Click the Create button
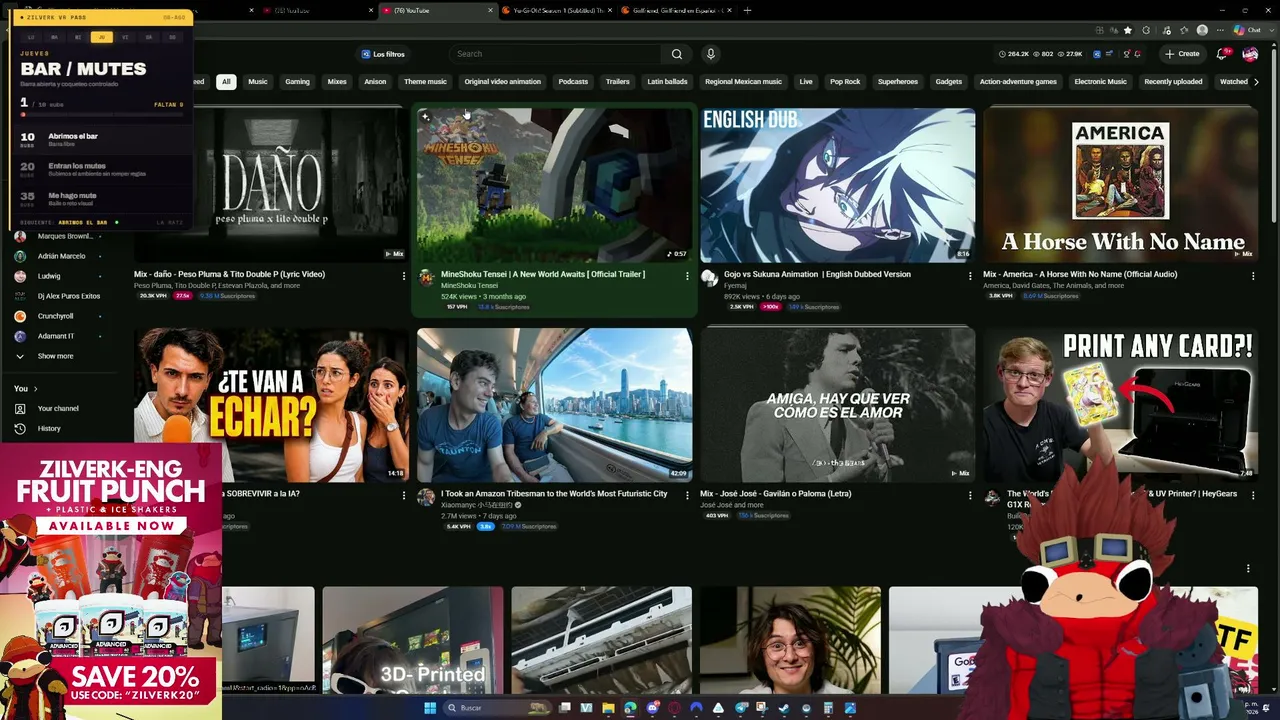 coord(1182,54)
